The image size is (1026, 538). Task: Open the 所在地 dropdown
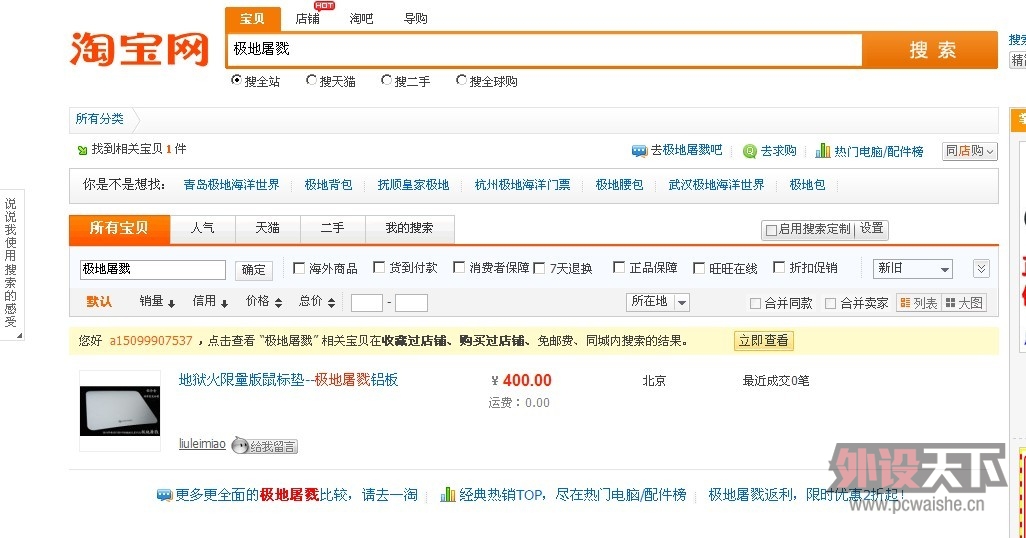(x=658, y=301)
